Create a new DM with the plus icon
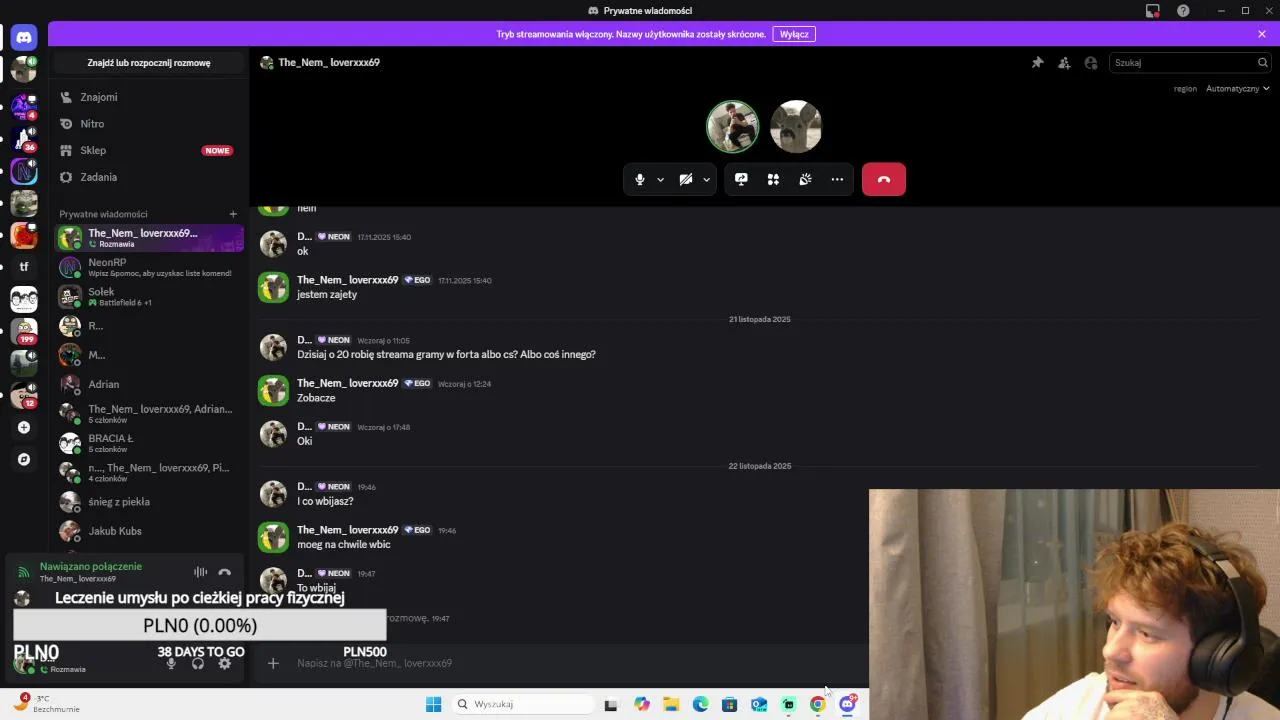Image resolution: width=1280 pixels, height=720 pixels. (x=233, y=214)
